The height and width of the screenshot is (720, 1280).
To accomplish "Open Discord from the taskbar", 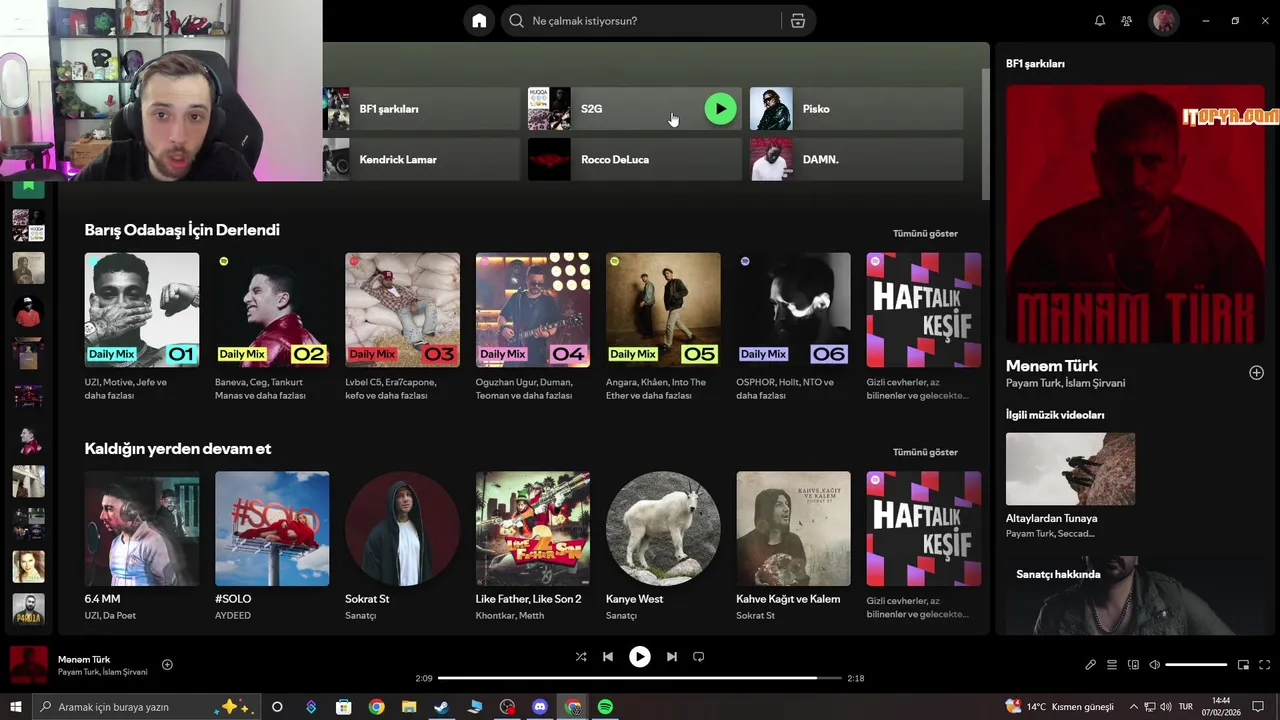I will (x=540, y=707).
